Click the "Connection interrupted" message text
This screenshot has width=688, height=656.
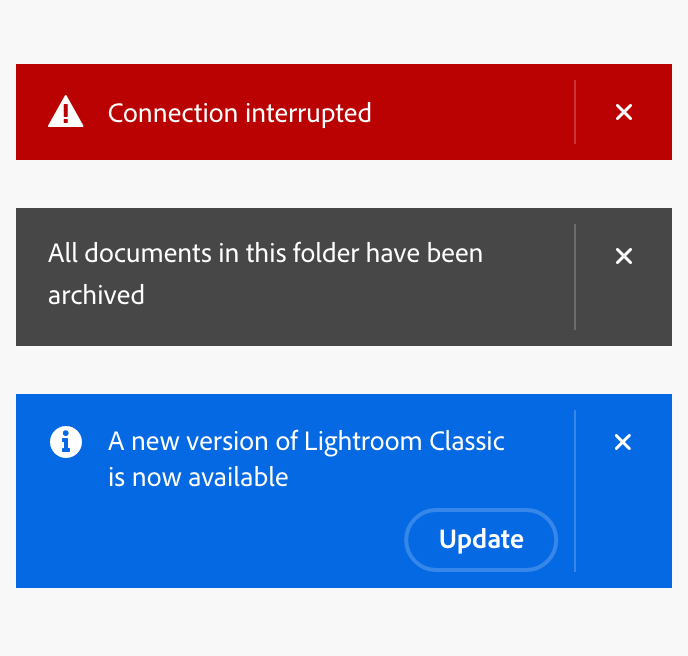(239, 113)
